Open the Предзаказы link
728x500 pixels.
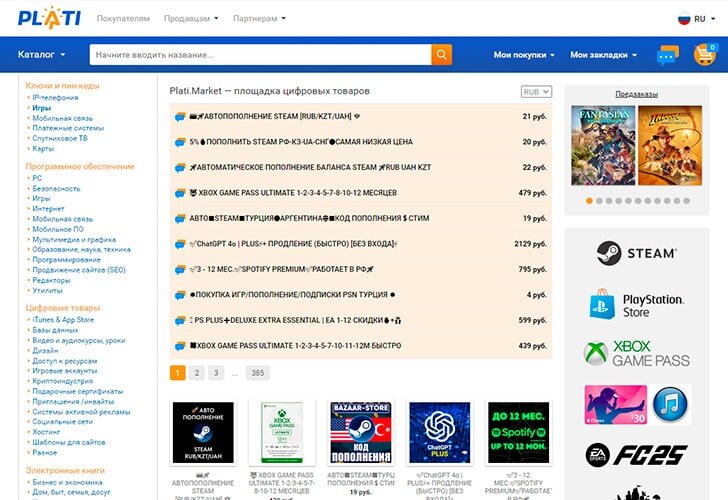(637, 94)
